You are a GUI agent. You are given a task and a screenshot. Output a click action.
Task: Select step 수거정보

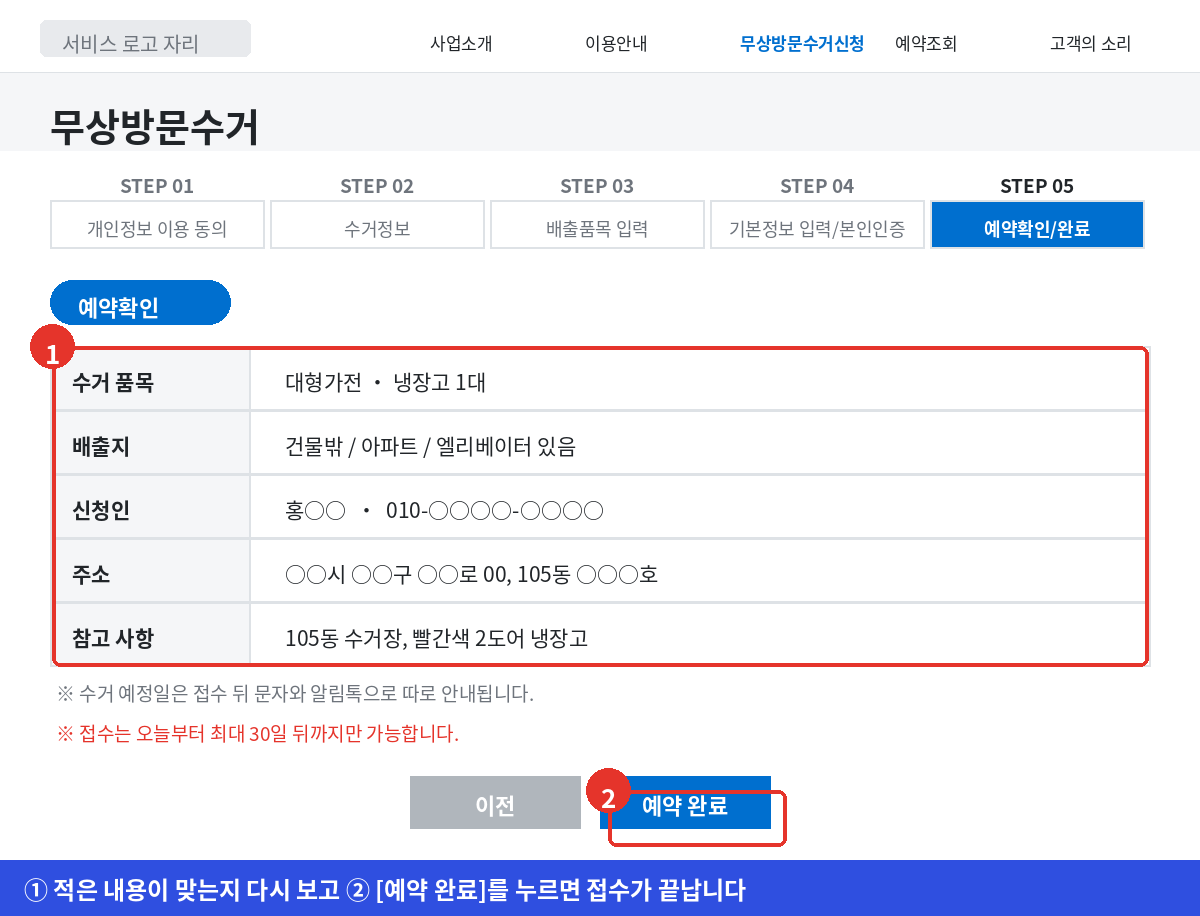coord(377,225)
